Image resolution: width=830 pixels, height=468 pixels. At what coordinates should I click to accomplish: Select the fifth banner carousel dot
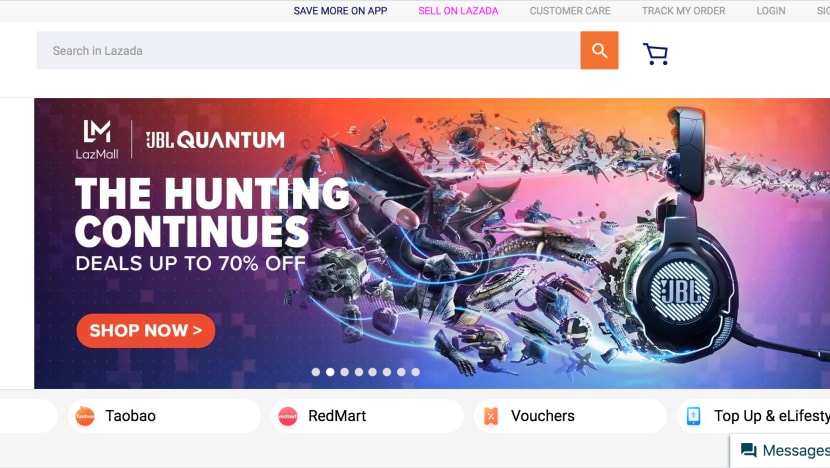pos(373,372)
